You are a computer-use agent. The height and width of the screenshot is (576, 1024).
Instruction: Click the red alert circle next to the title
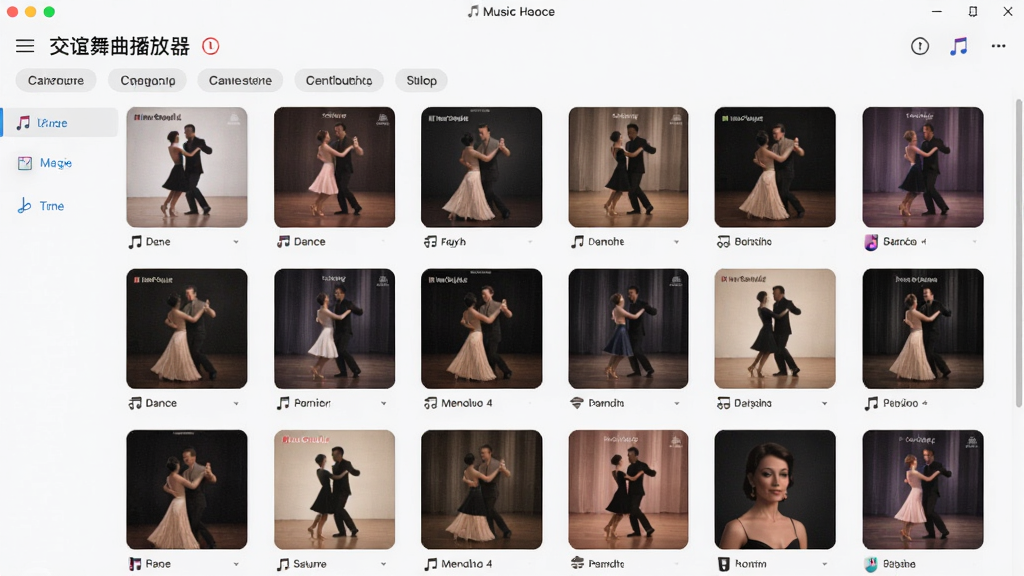(210, 46)
